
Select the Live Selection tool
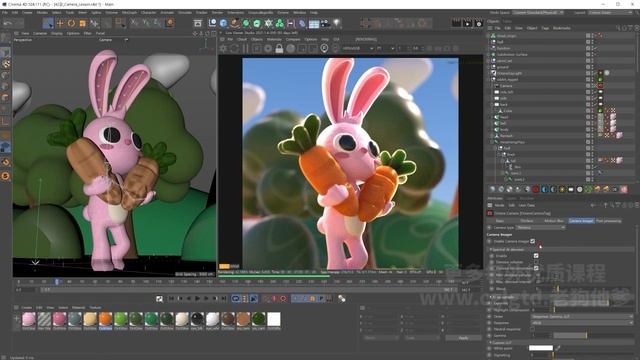point(48,23)
